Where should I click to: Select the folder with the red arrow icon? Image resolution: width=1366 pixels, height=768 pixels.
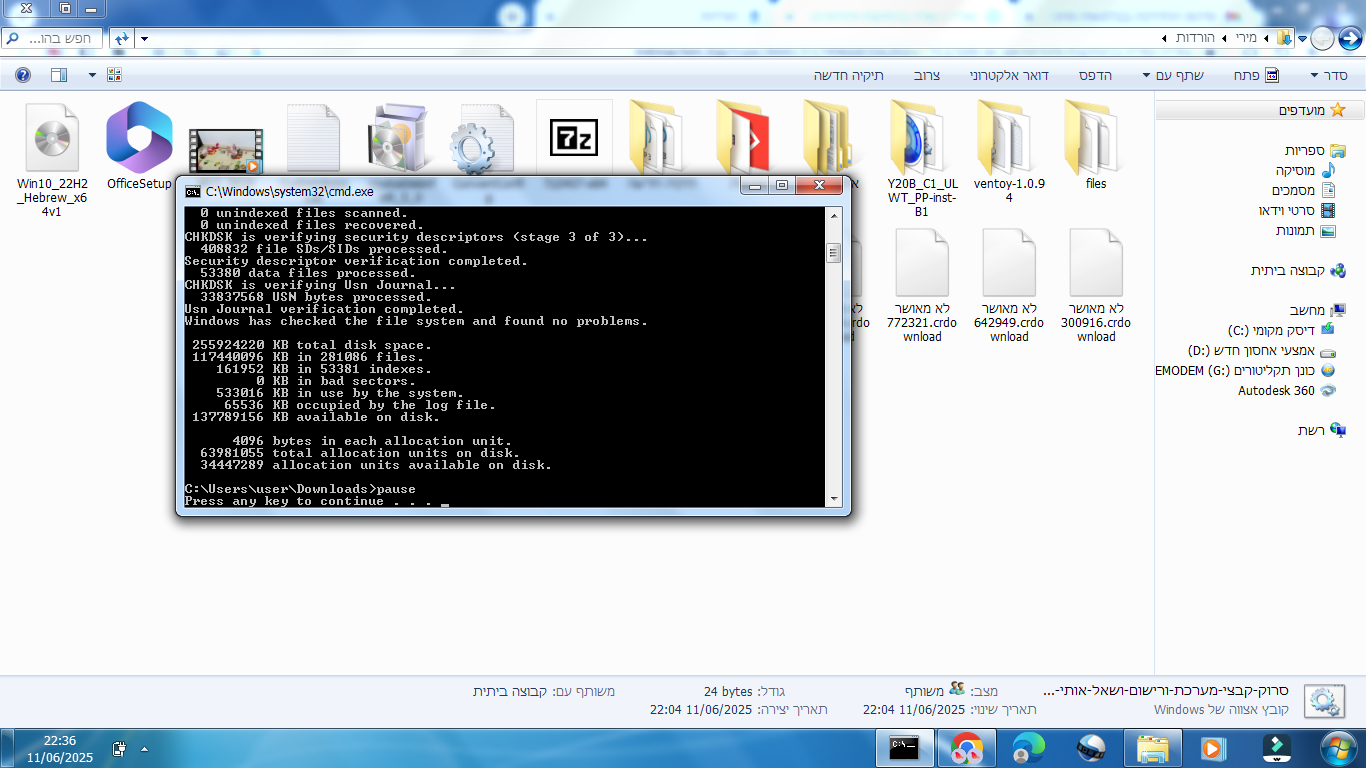(742, 138)
